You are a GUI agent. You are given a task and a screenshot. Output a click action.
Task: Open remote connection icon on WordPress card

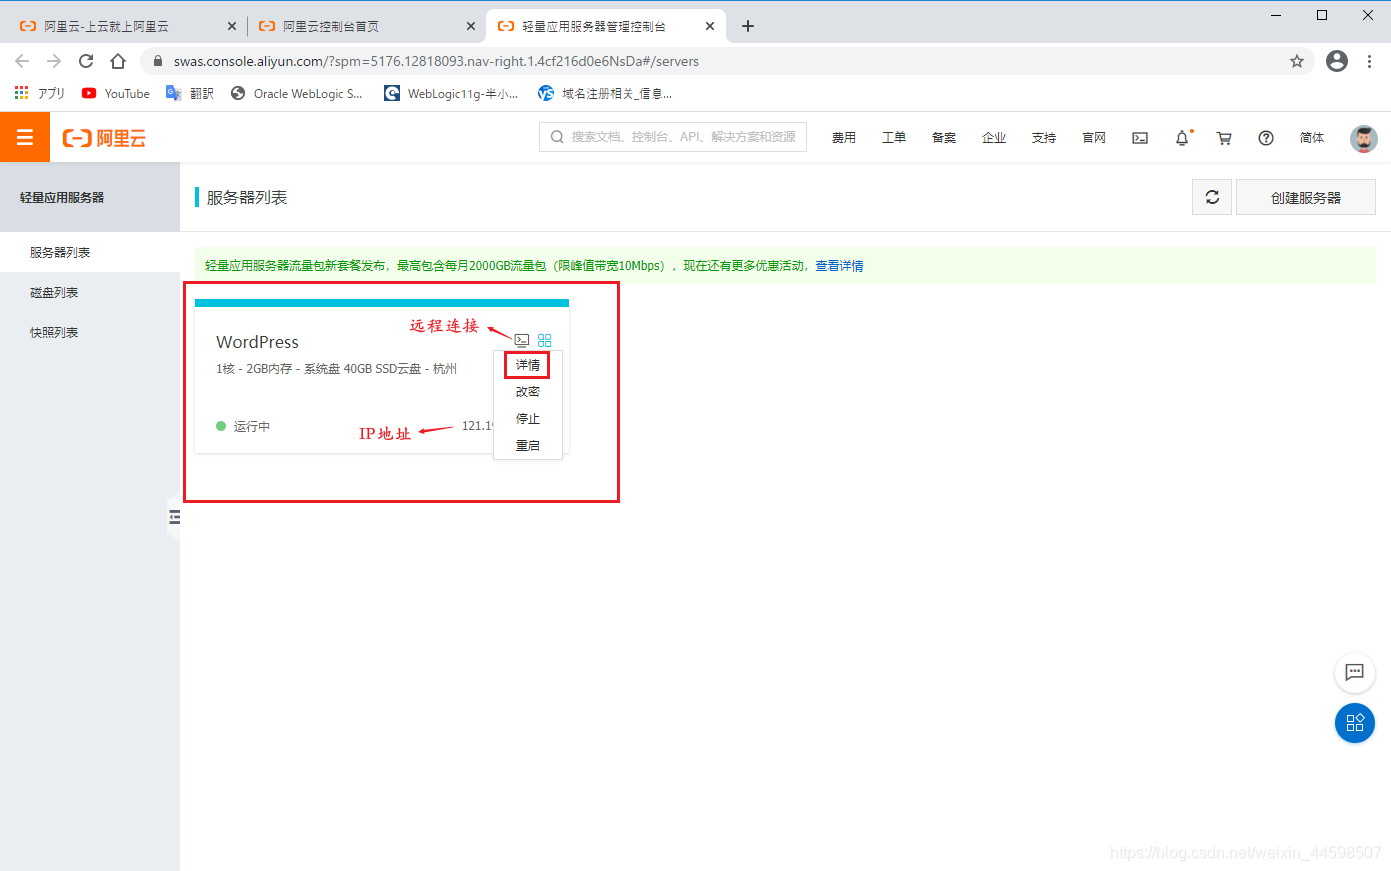tap(522, 340)
